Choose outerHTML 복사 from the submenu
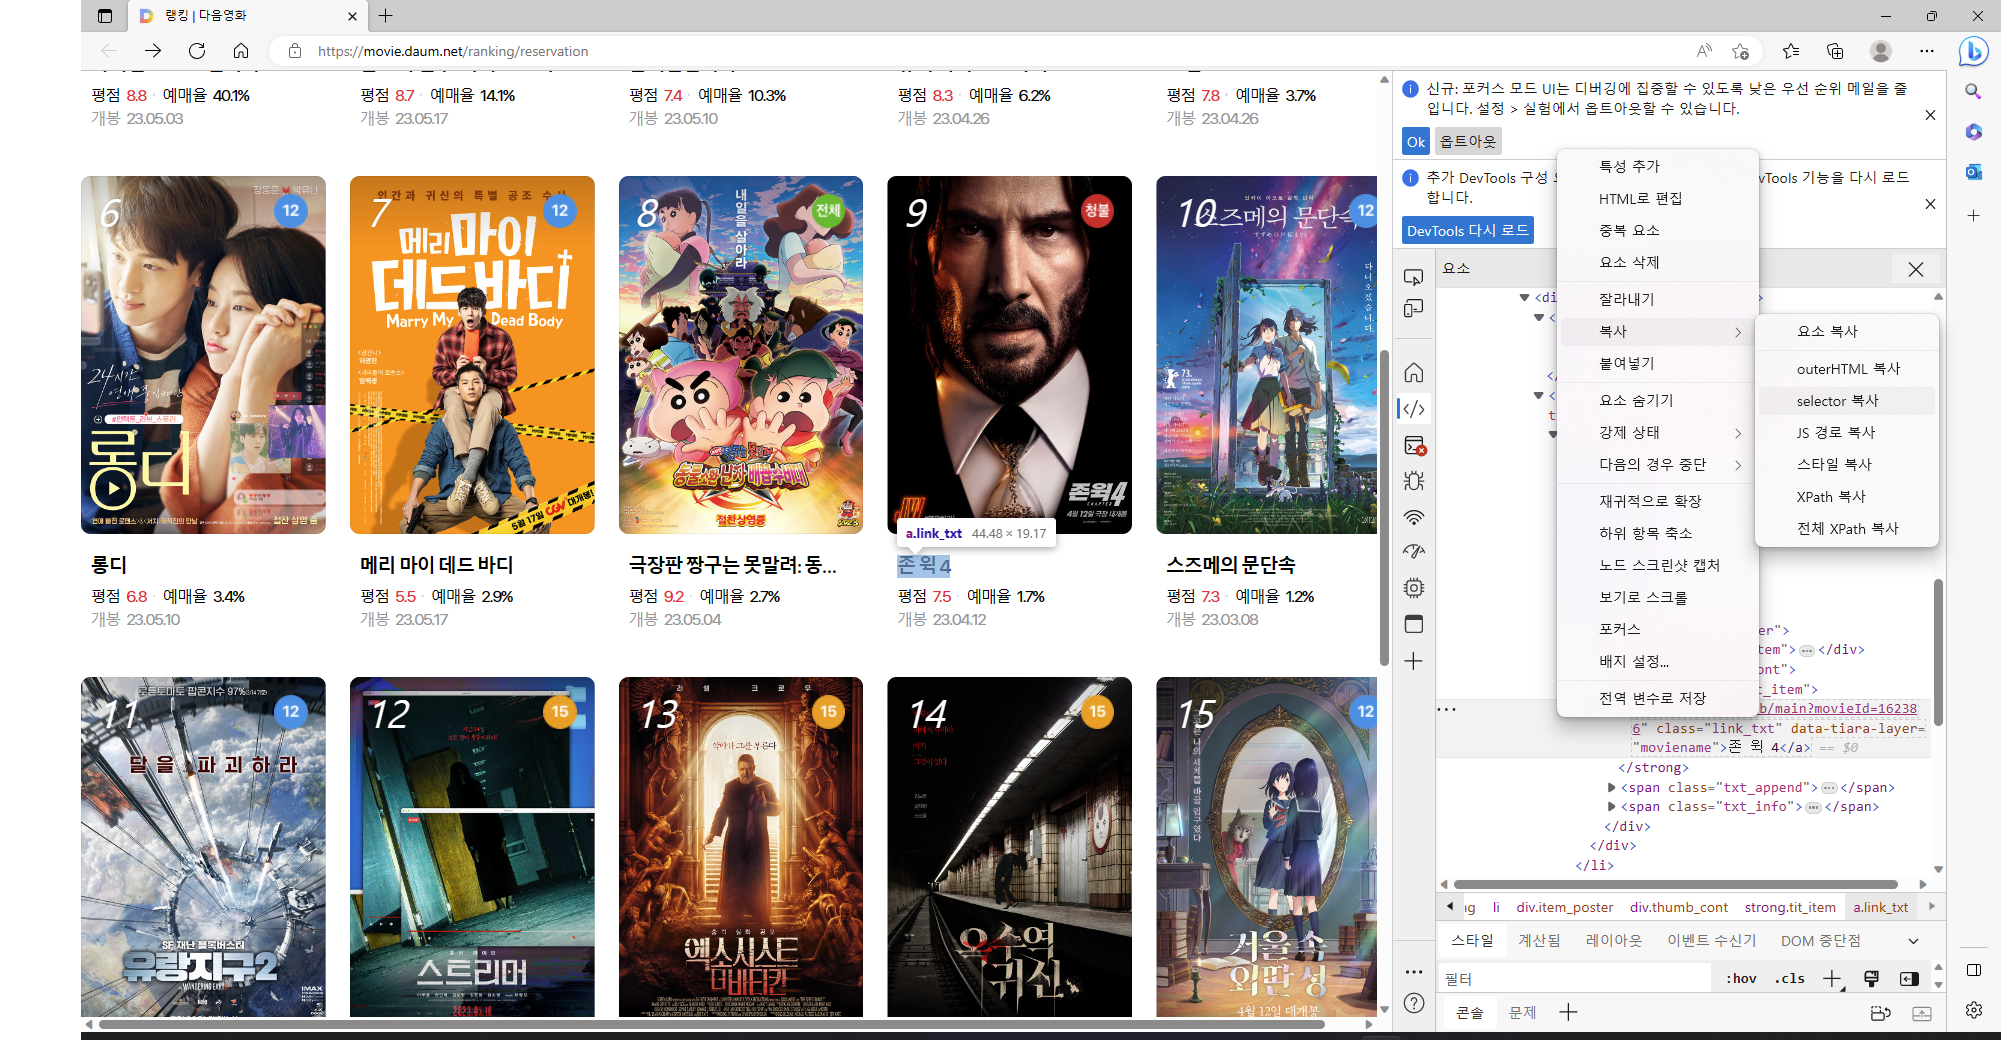This screenshot has height=1040, width=2001. click(x=1846, y=369)
